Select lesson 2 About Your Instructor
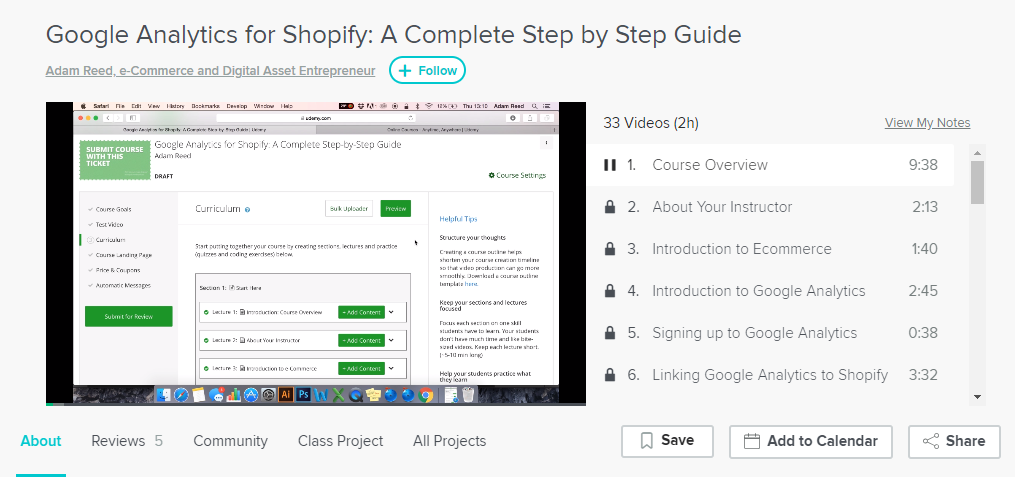This screenshot has height=478, width=1015. [x=770, y=207]
